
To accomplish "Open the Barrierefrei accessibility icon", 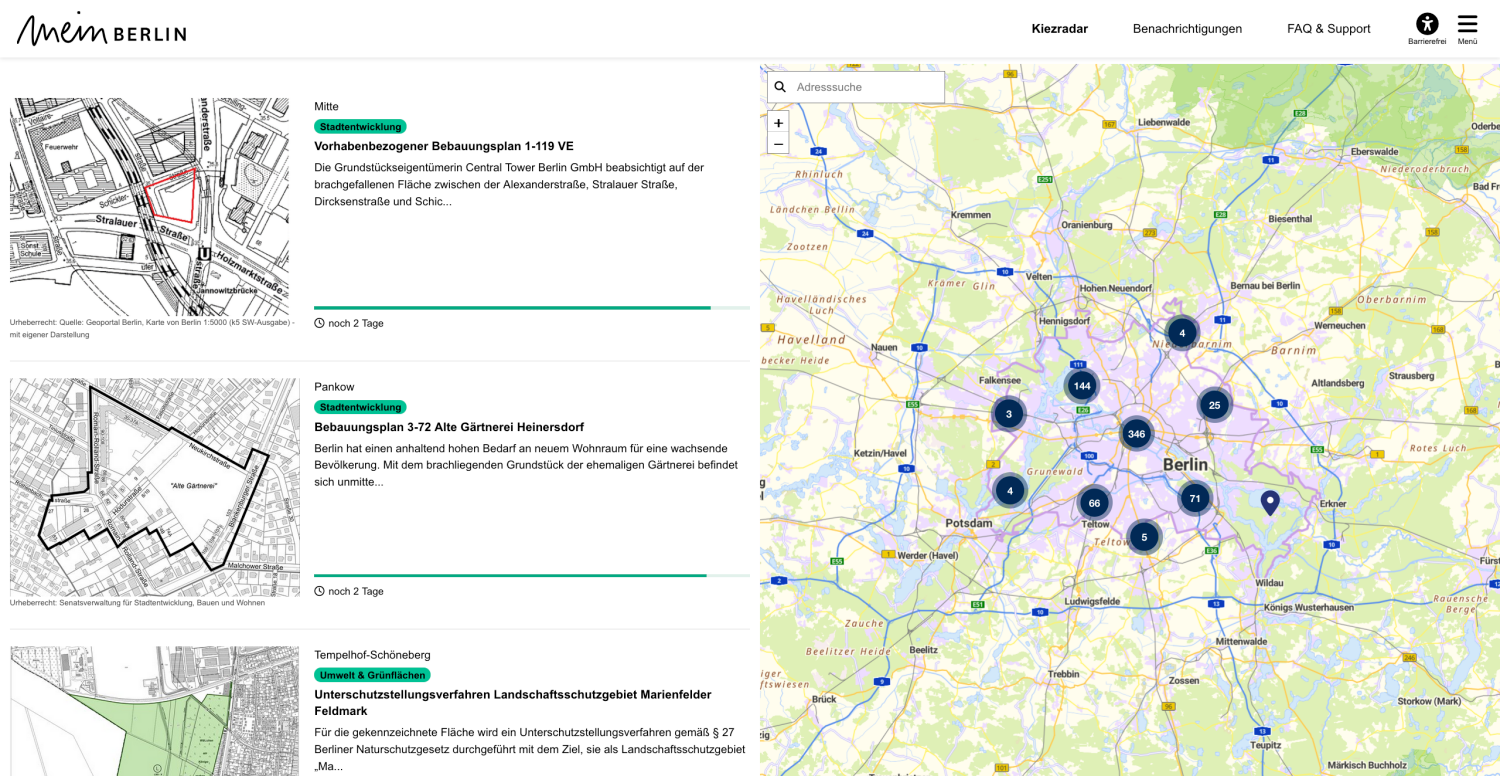I will 1426,25.
